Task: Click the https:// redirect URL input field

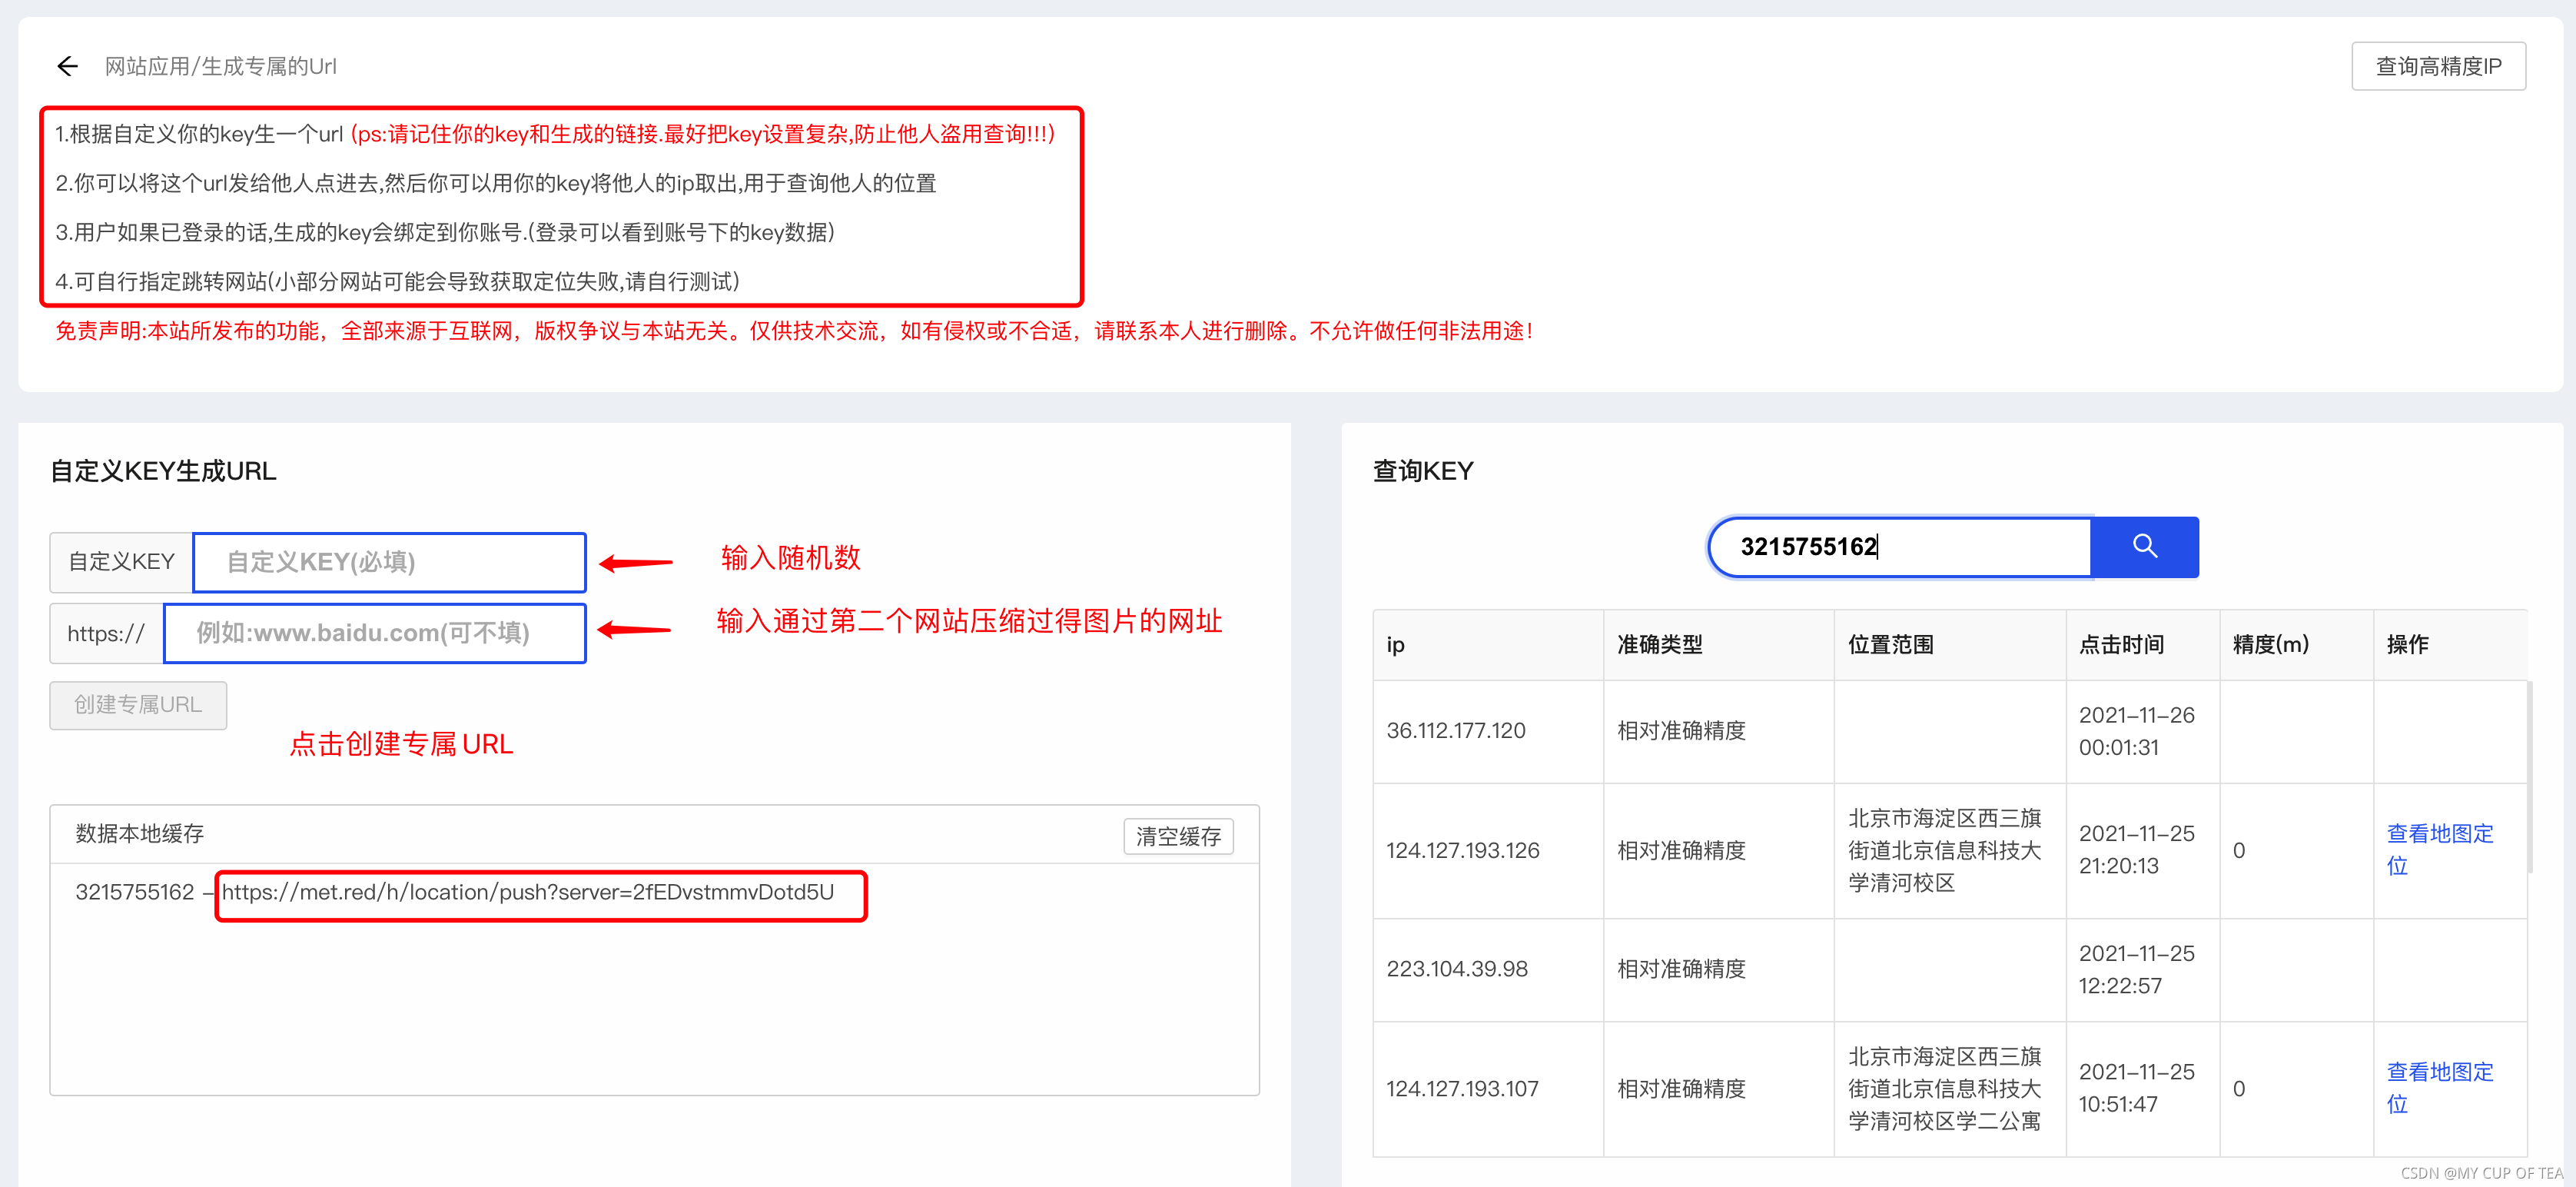Action: pos(374,633)
